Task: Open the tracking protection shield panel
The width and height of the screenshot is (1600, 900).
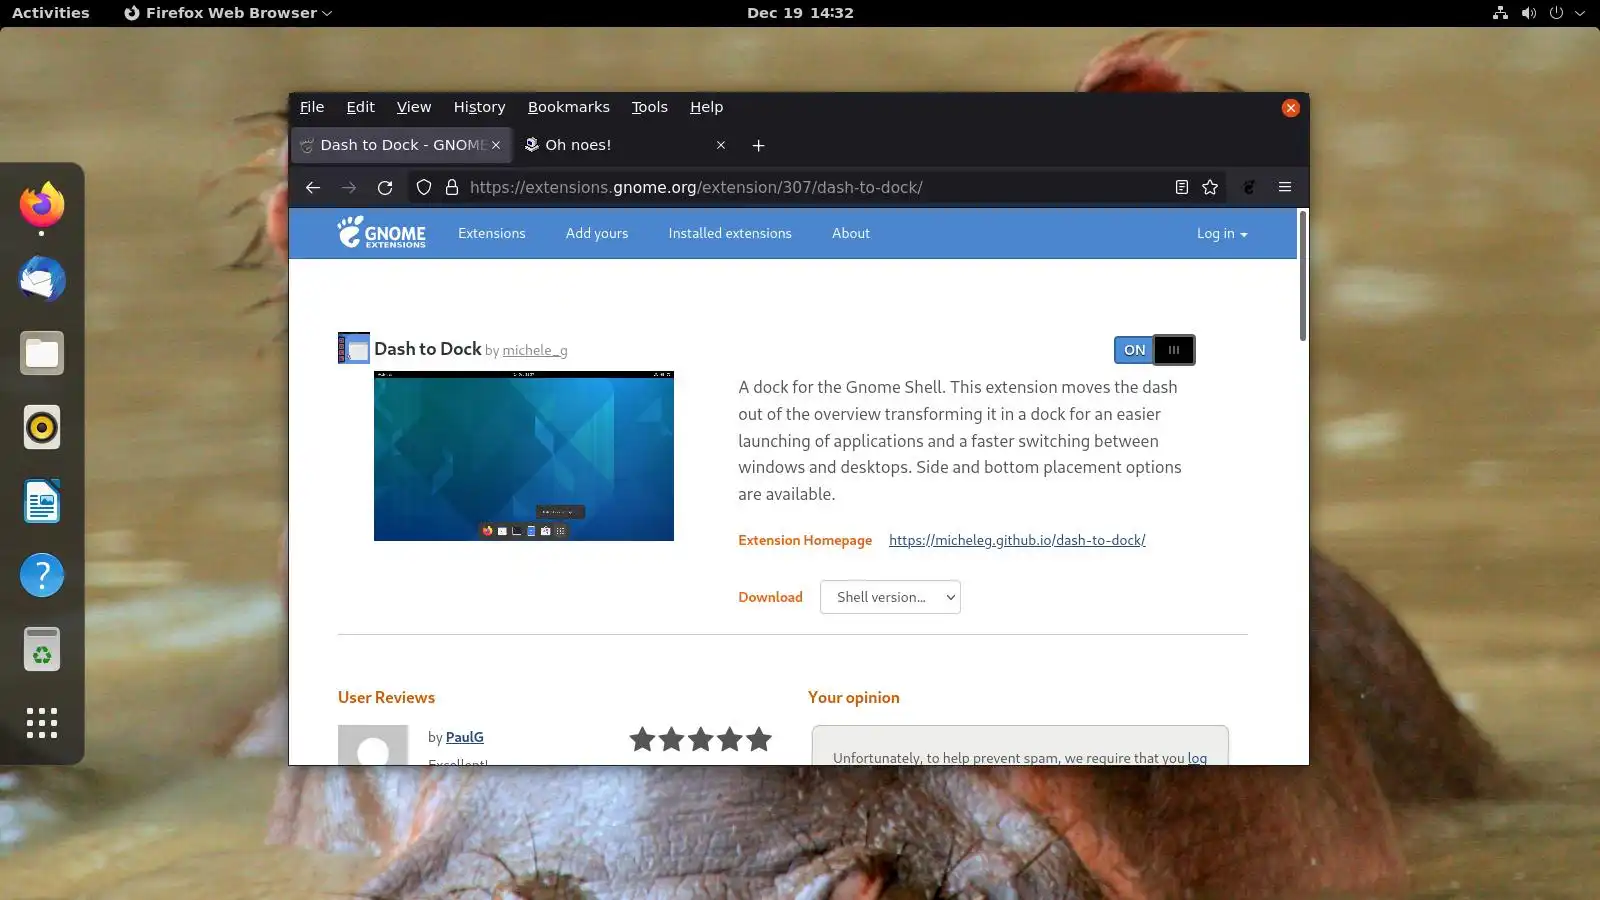Action: tap(424, 187)
